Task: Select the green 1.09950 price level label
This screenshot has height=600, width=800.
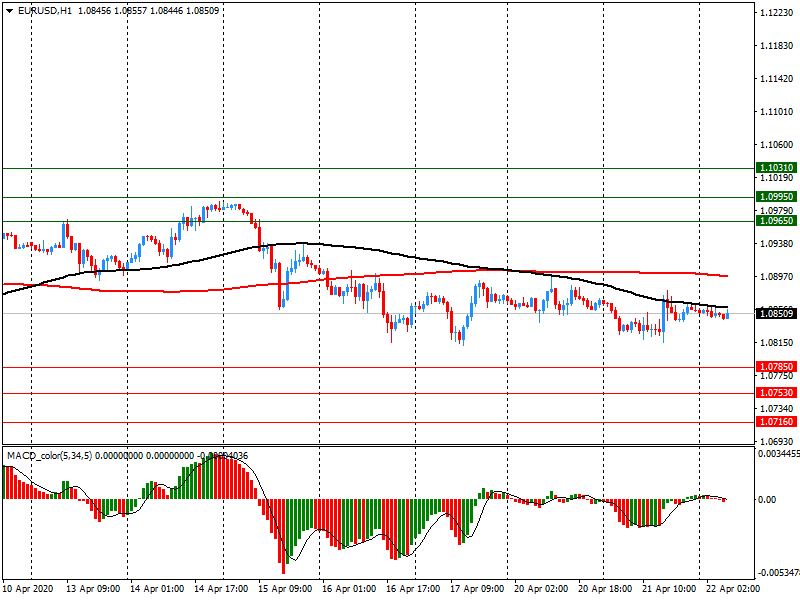Action: [777, 197]
